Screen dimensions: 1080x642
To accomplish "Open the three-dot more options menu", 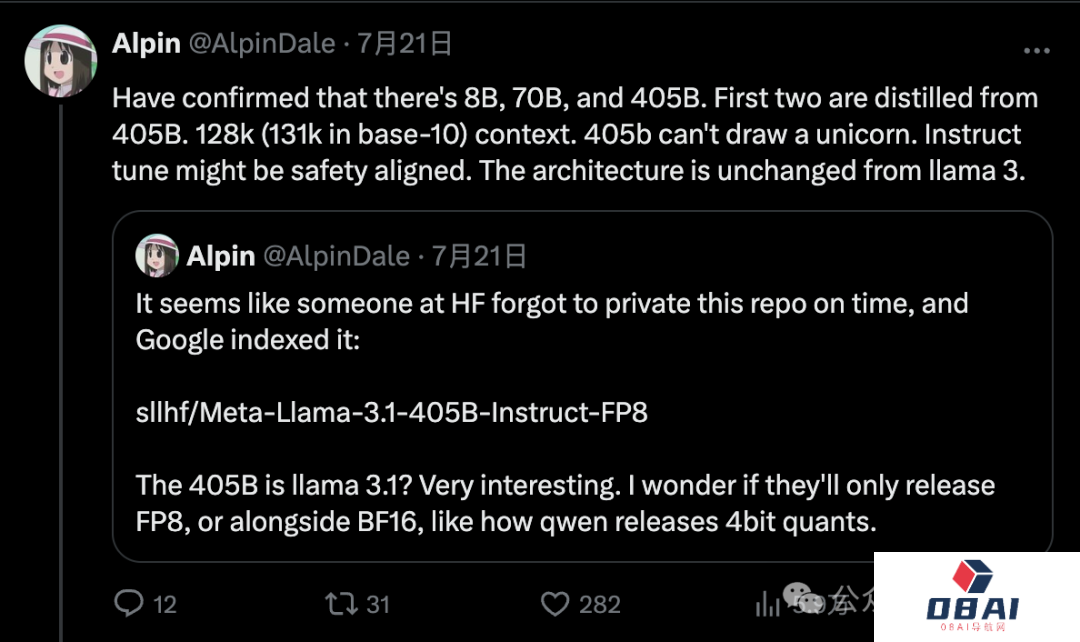I will [x=1035, y=50].
